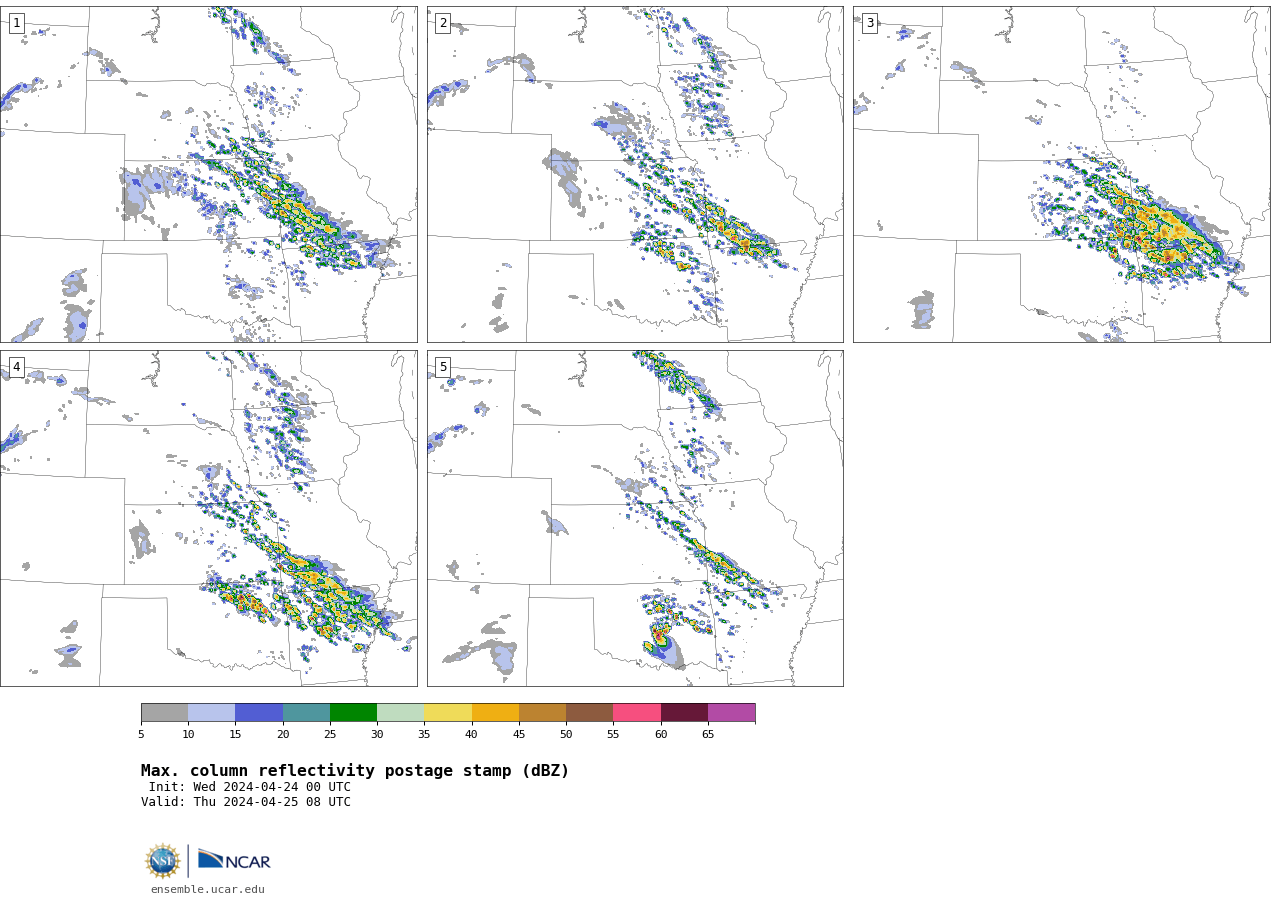
Task: Open ensemble member 4 reflectivity panel
Action: (209, 518)
